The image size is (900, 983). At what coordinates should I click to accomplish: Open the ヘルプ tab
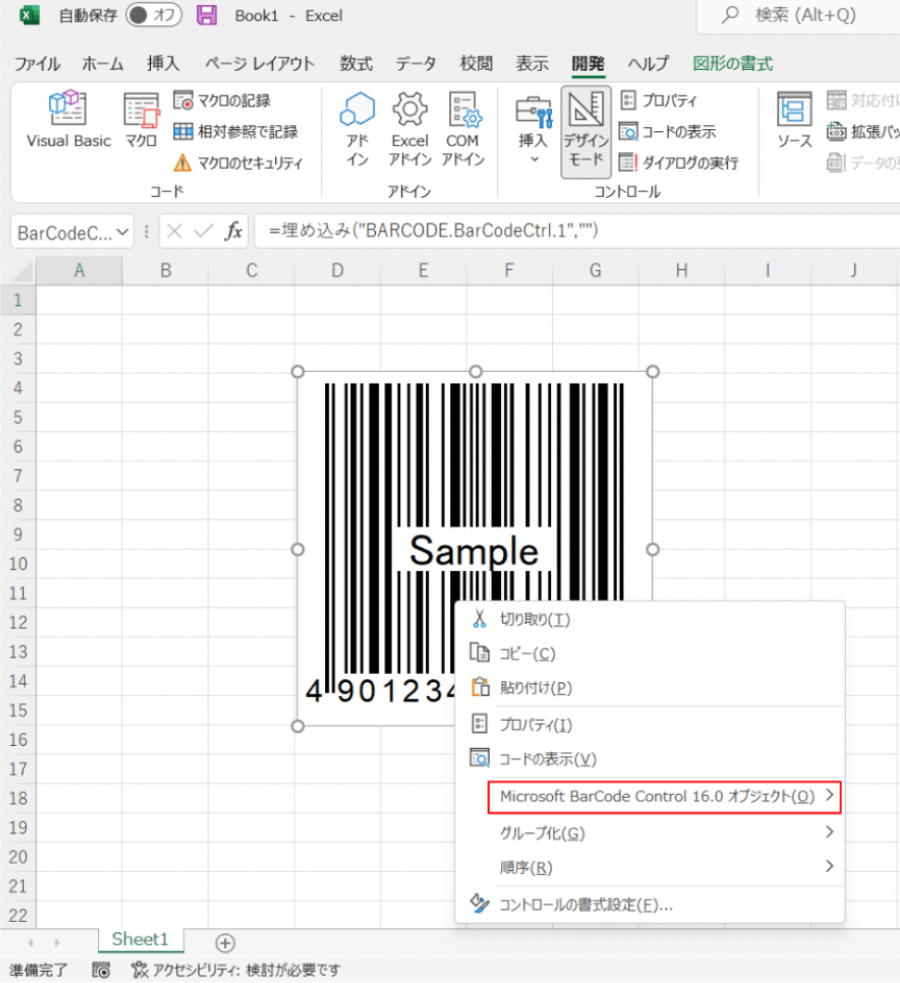(x=648, y=63)
